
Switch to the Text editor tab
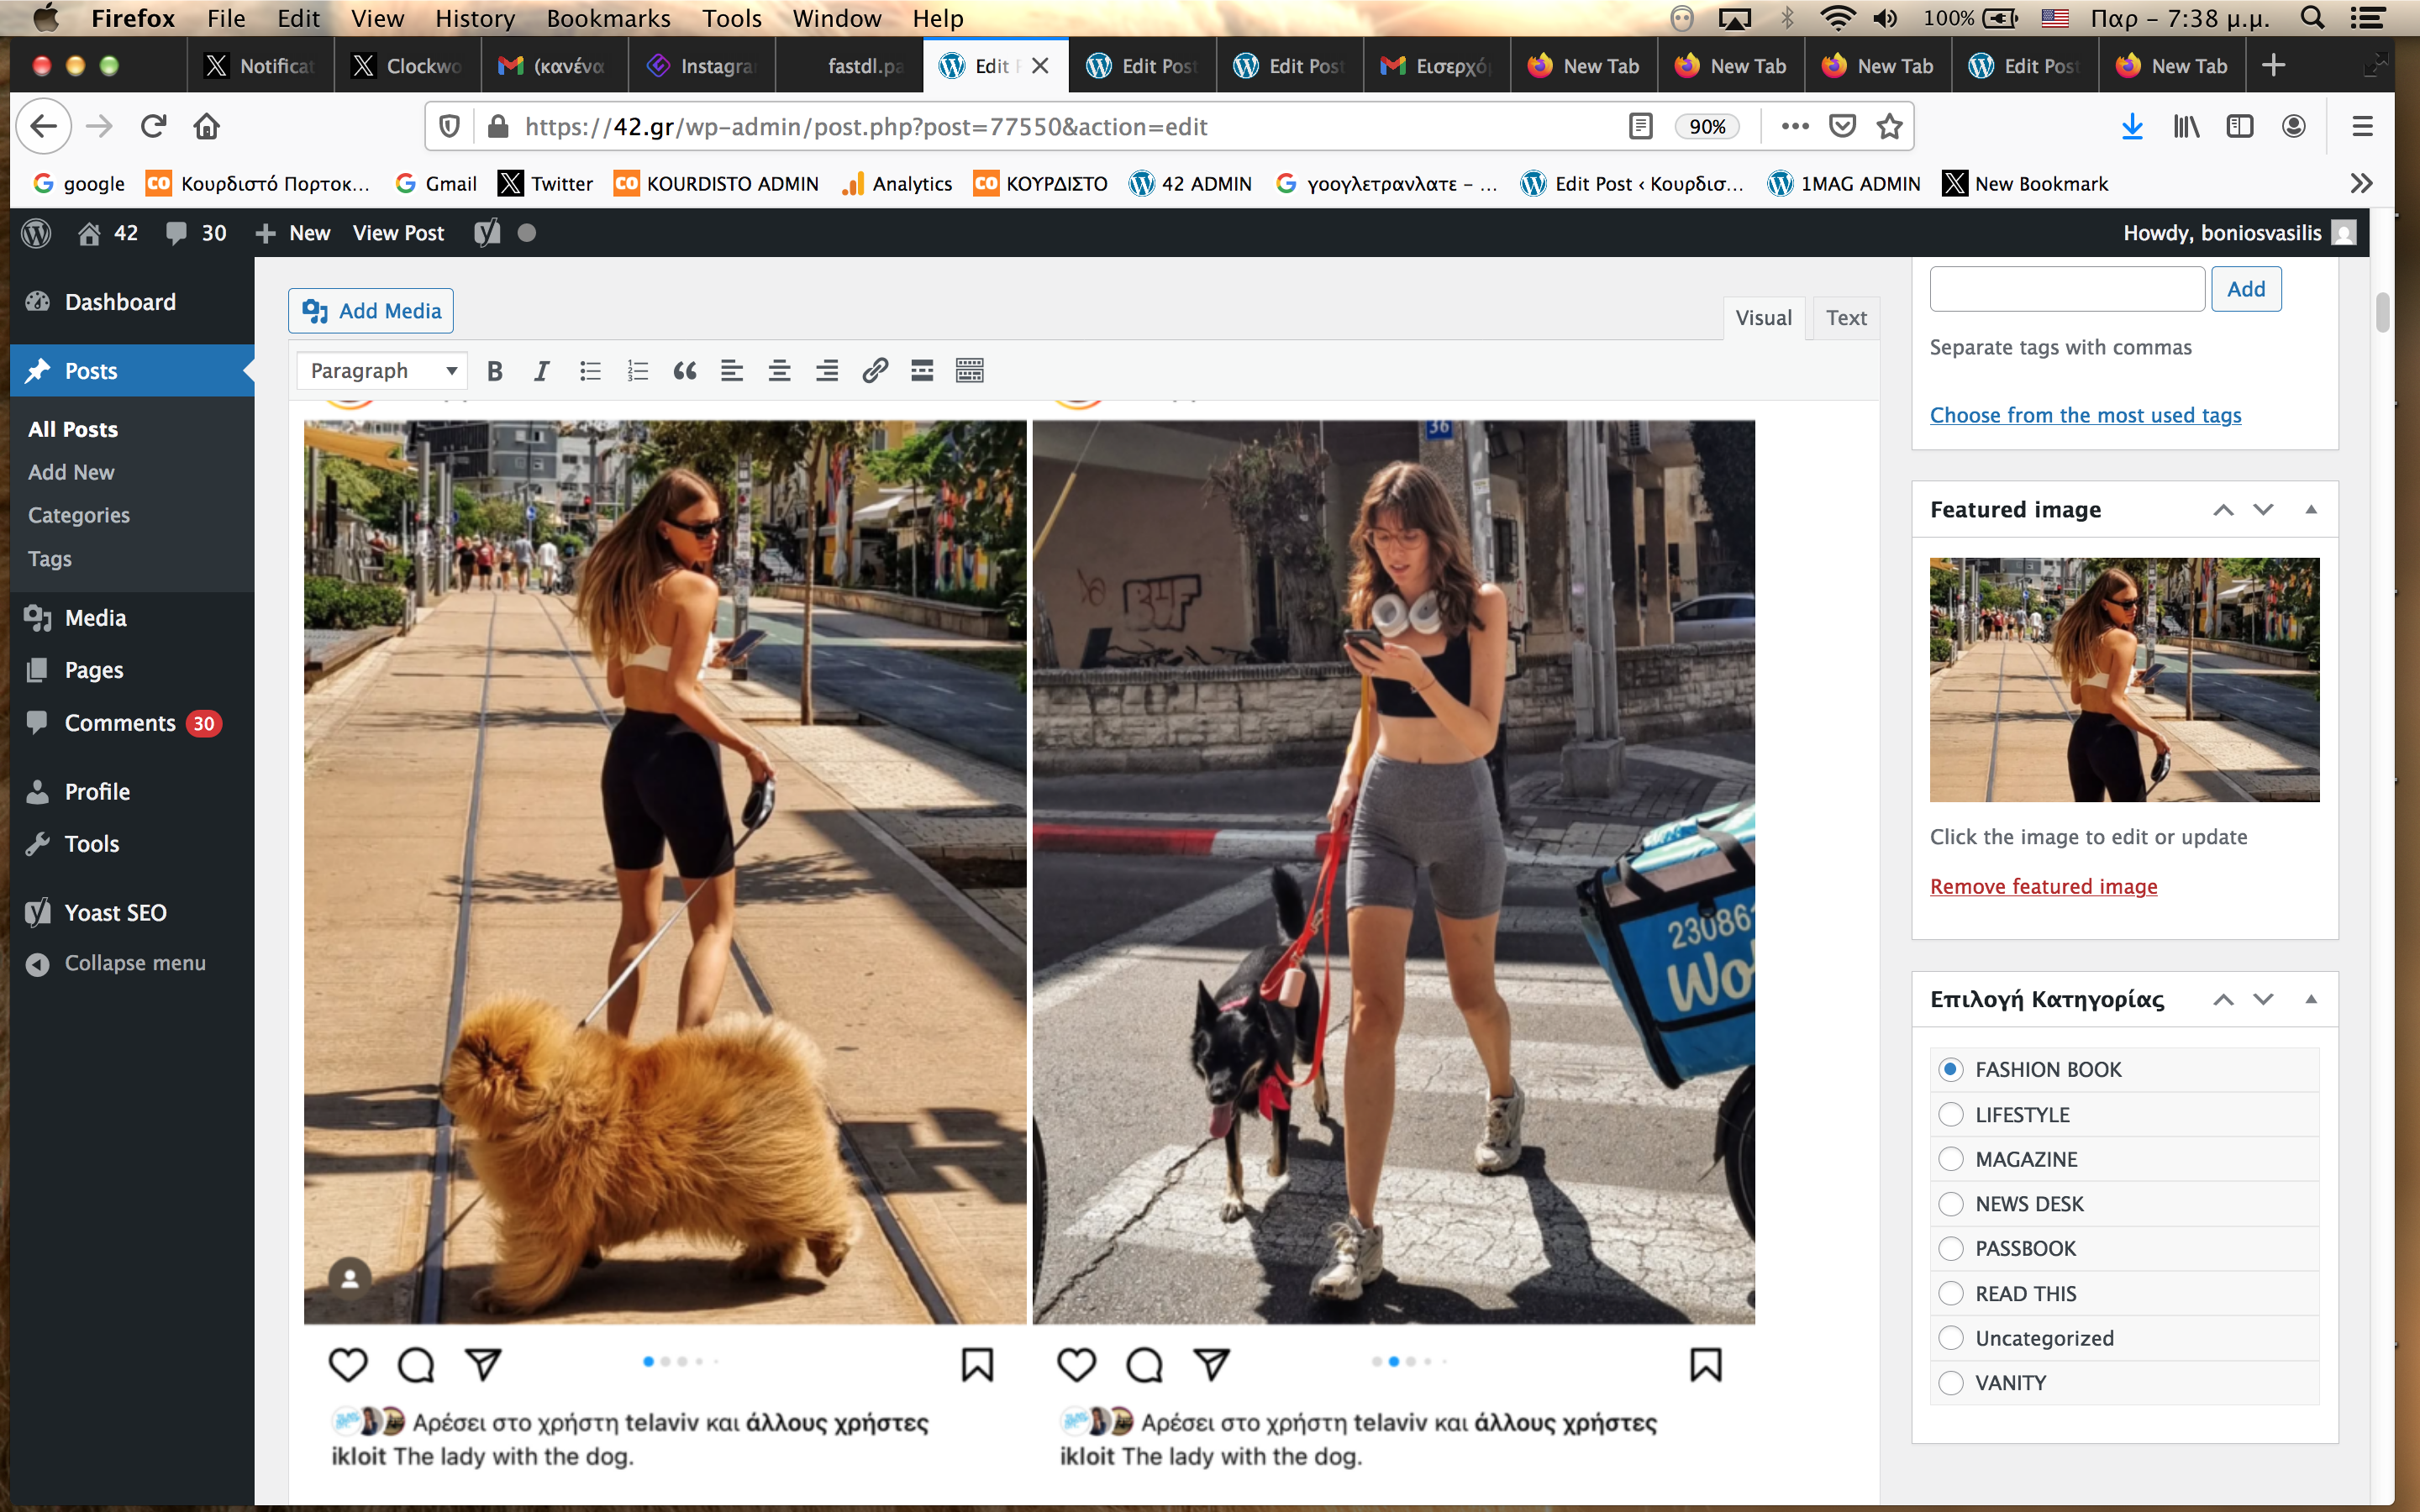pos(1845,318)
